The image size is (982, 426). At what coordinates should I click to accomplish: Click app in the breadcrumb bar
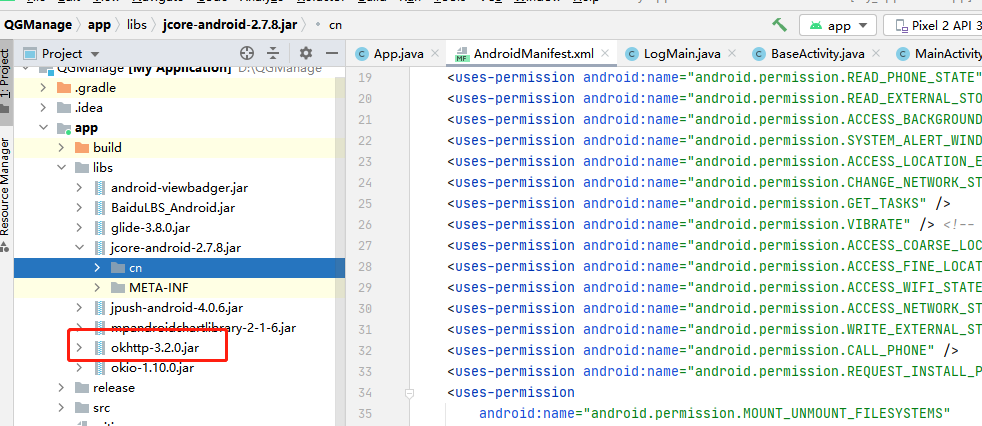coord(99,25)
